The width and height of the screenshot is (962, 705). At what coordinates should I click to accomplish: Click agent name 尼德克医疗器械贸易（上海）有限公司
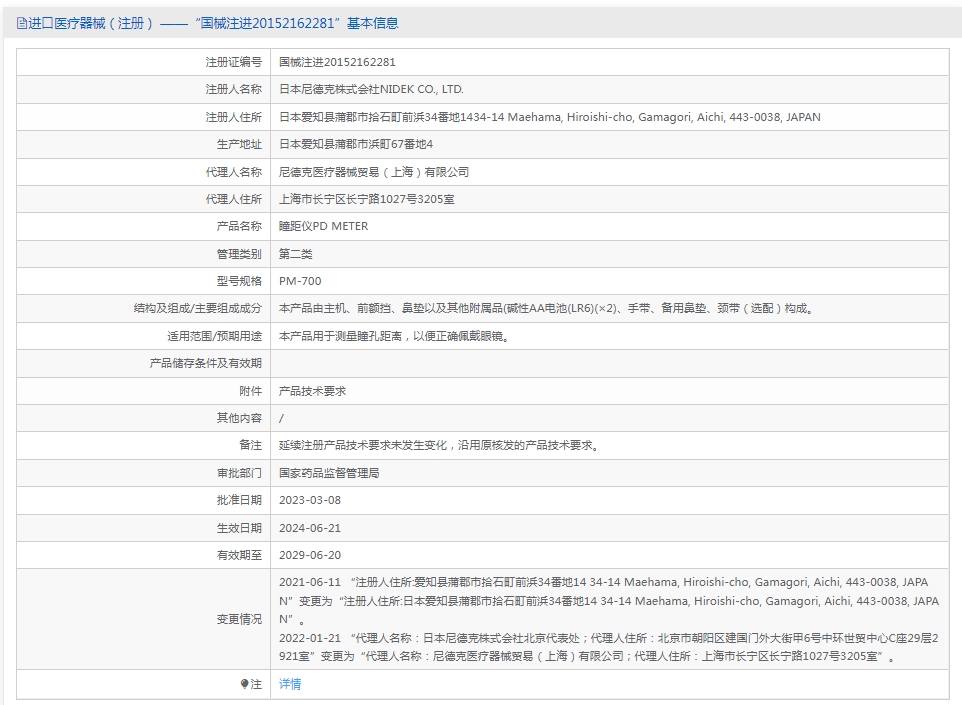tap(374, 172)
